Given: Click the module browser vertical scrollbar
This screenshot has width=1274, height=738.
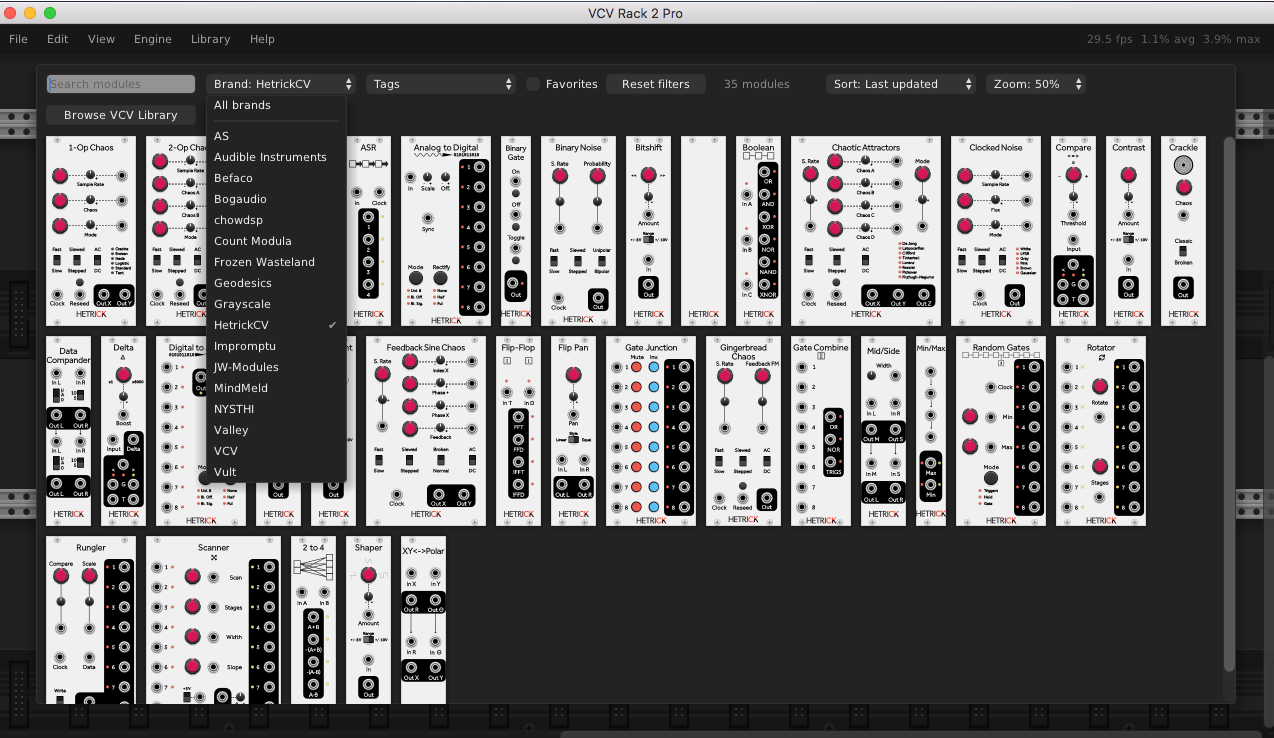Looking at the screenshot, I should 1229,403.
